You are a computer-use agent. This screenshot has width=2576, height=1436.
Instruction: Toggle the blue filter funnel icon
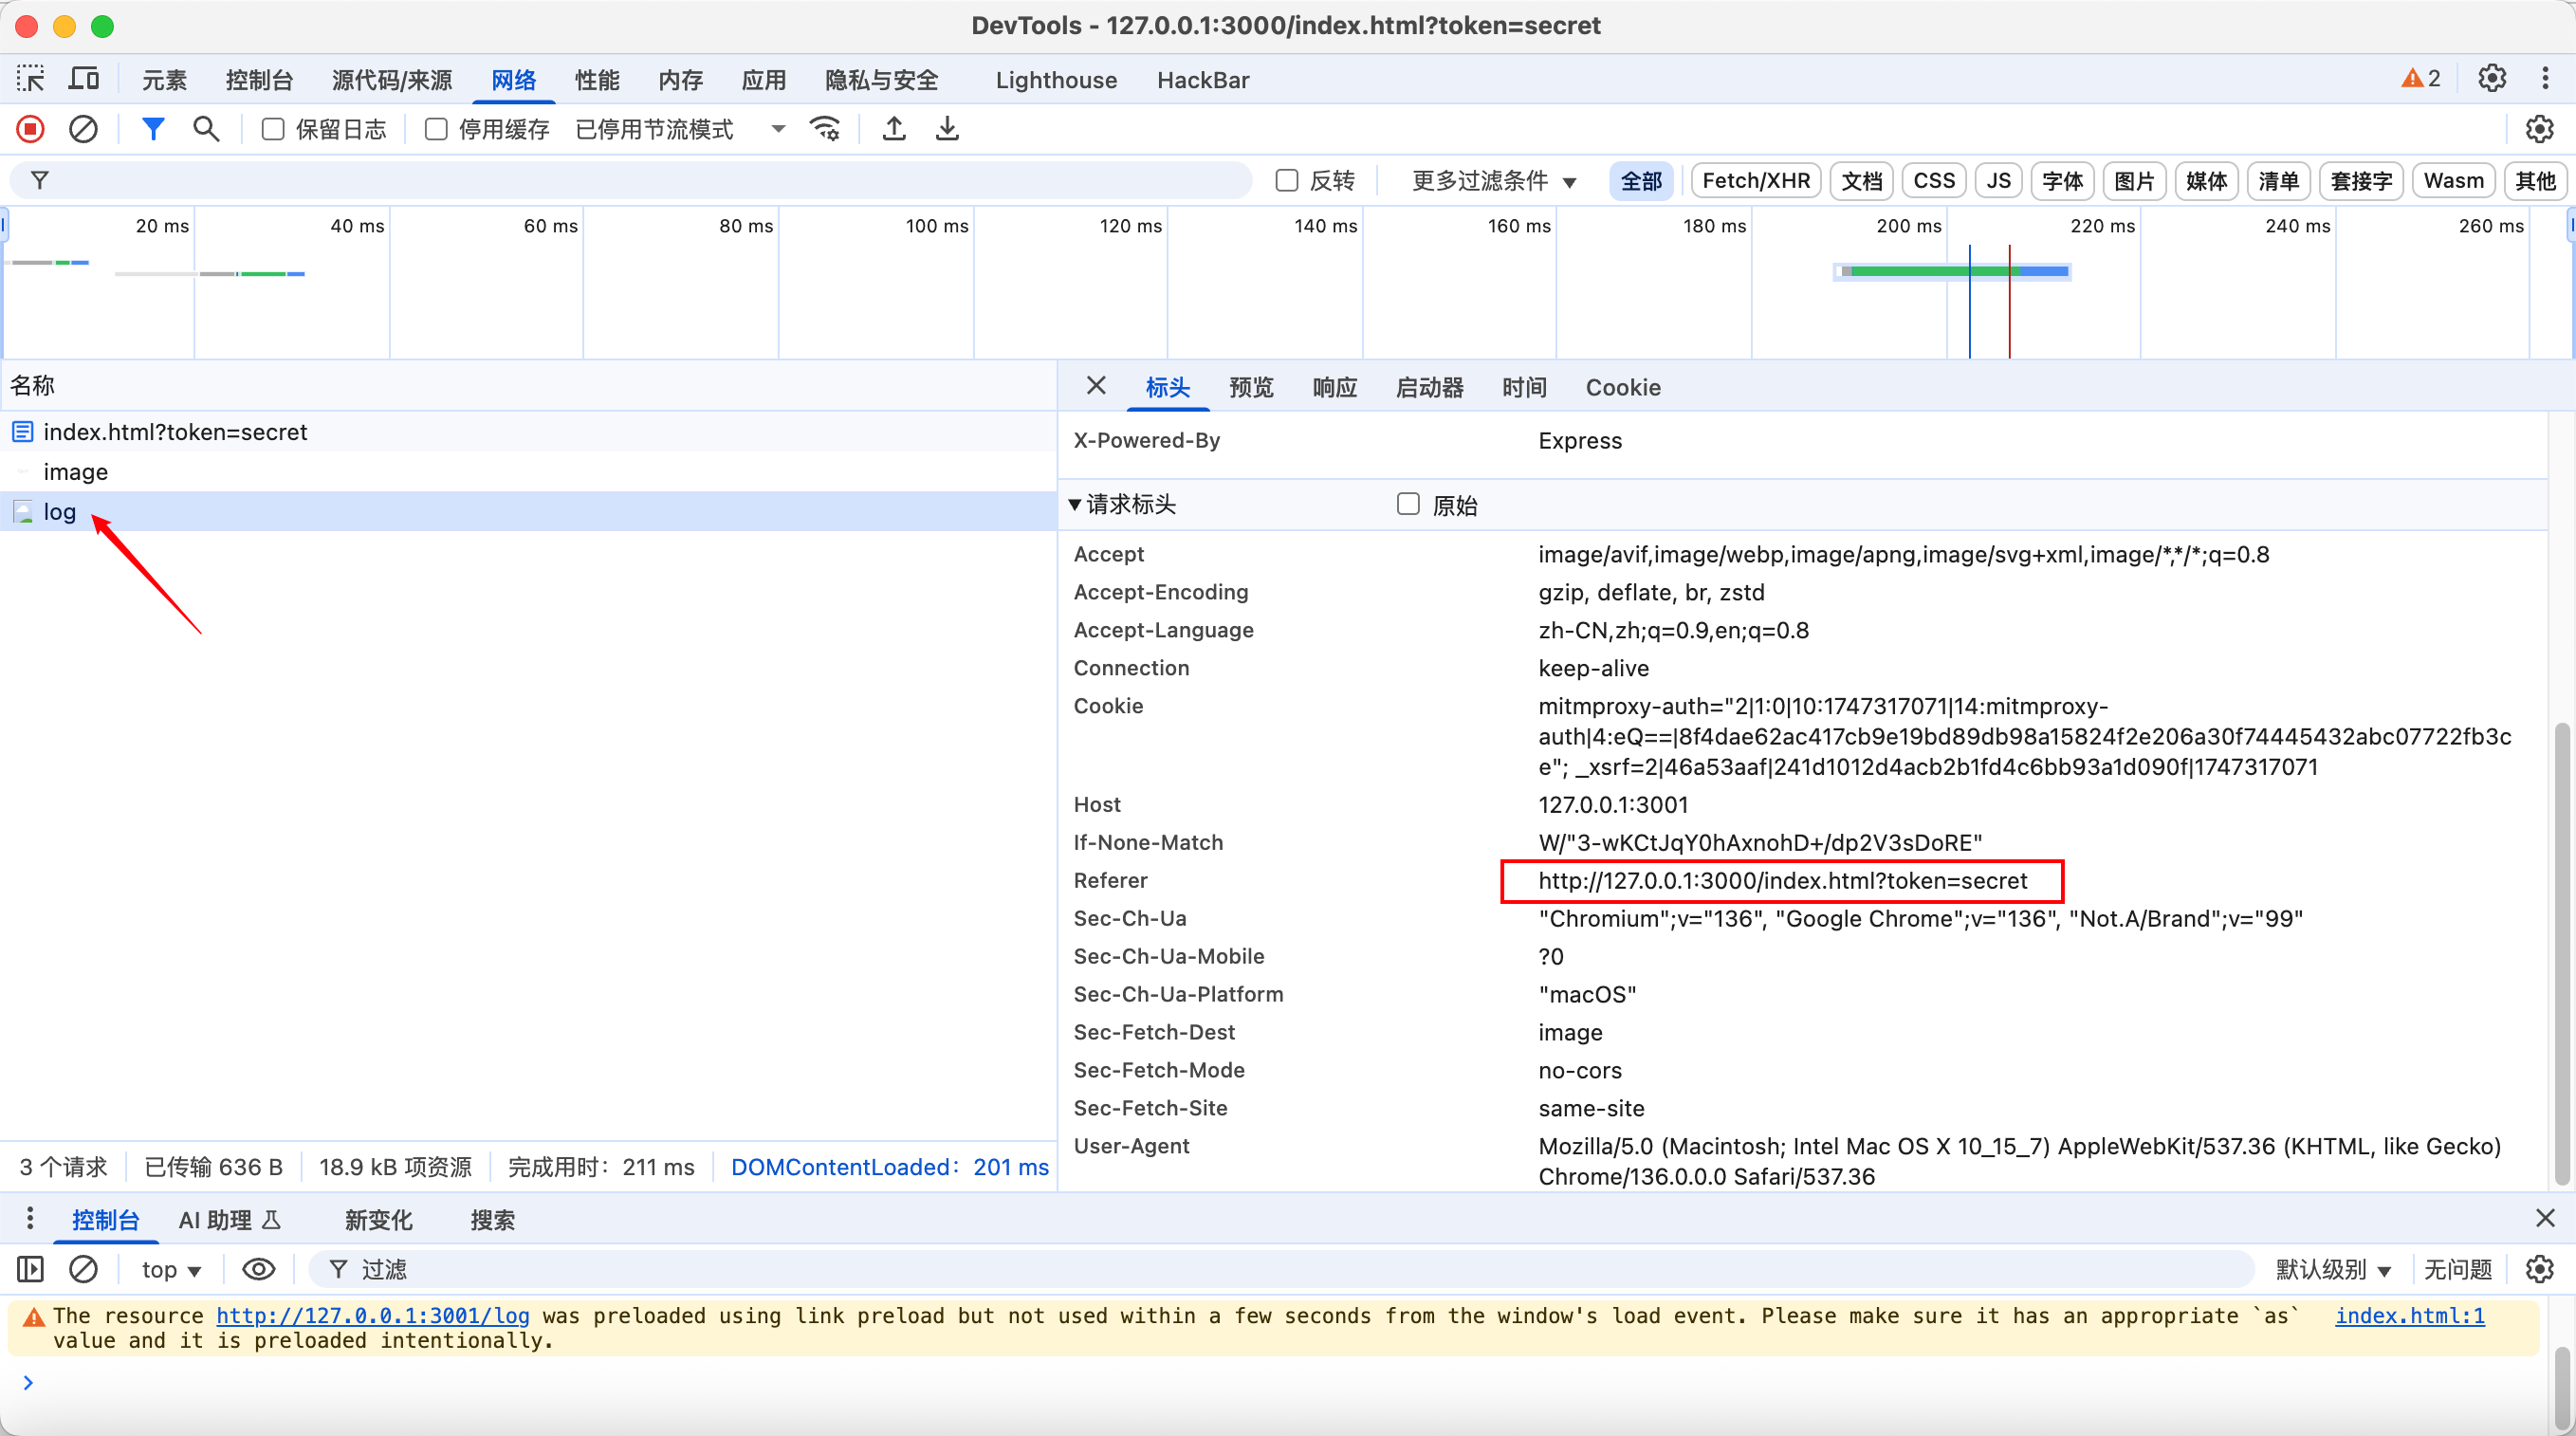tap(153, 129)
